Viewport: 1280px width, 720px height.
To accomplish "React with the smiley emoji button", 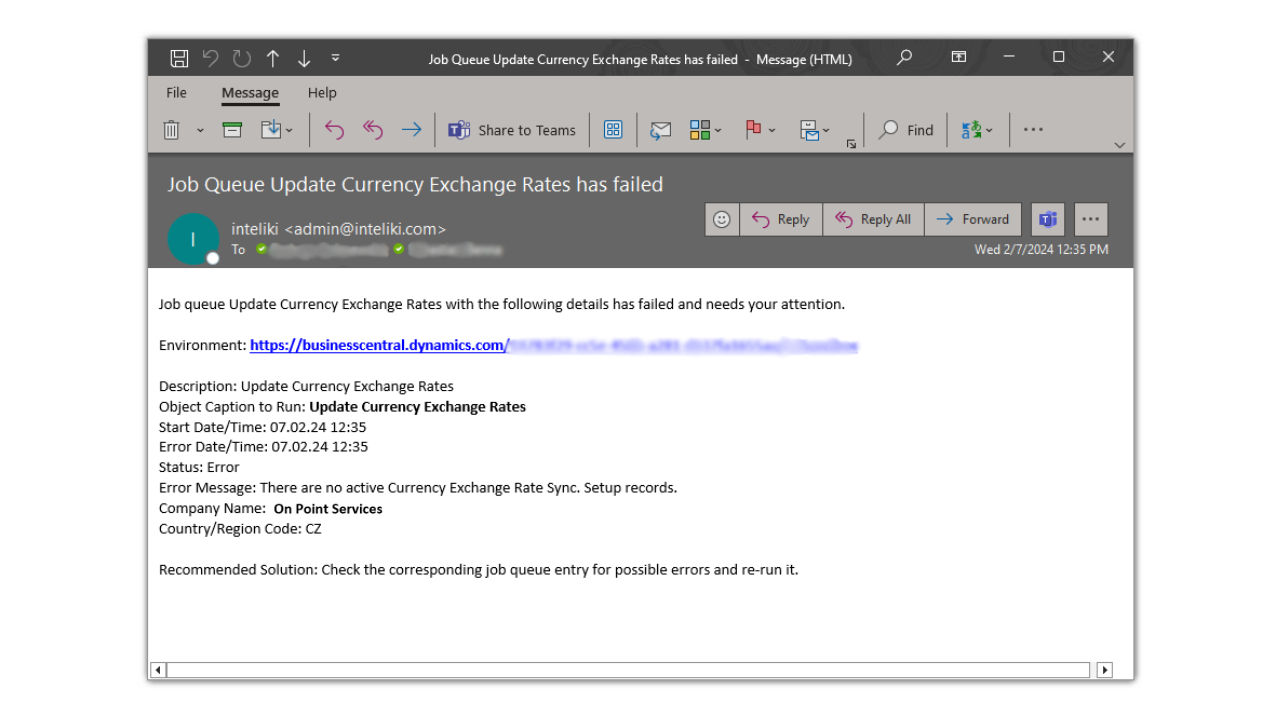I will point(722,219).
